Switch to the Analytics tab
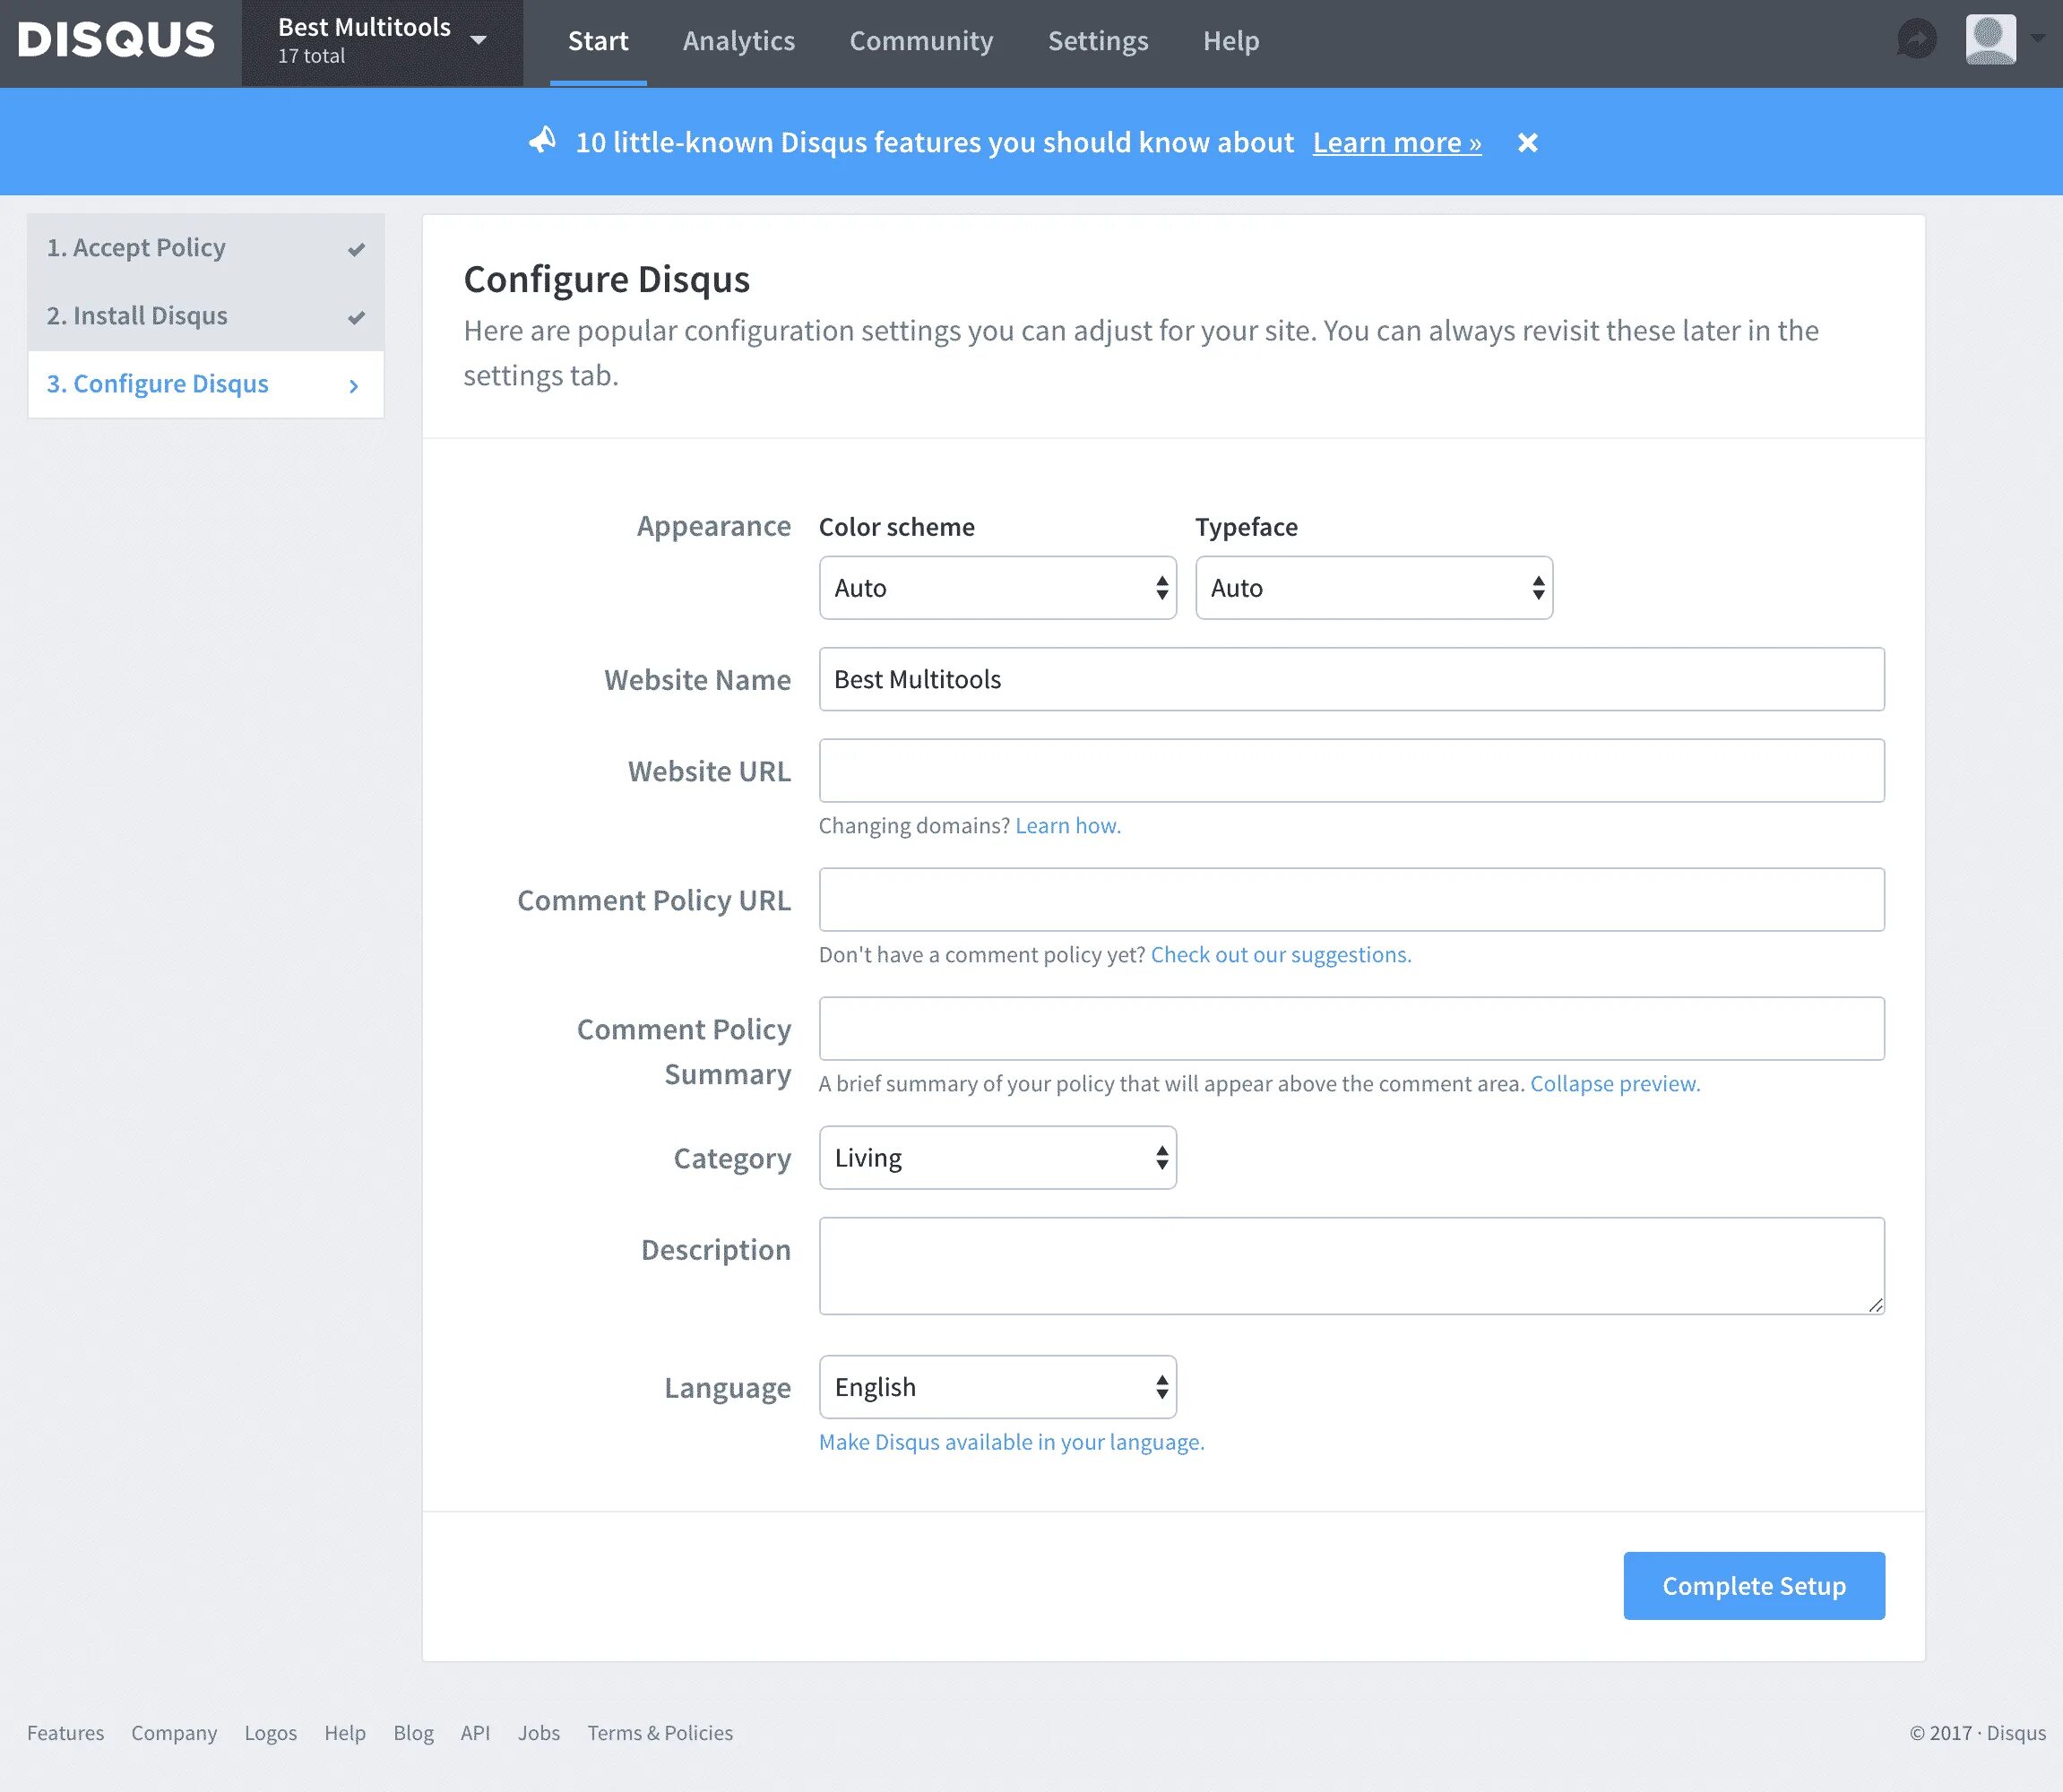 click(x=738, y=41)
